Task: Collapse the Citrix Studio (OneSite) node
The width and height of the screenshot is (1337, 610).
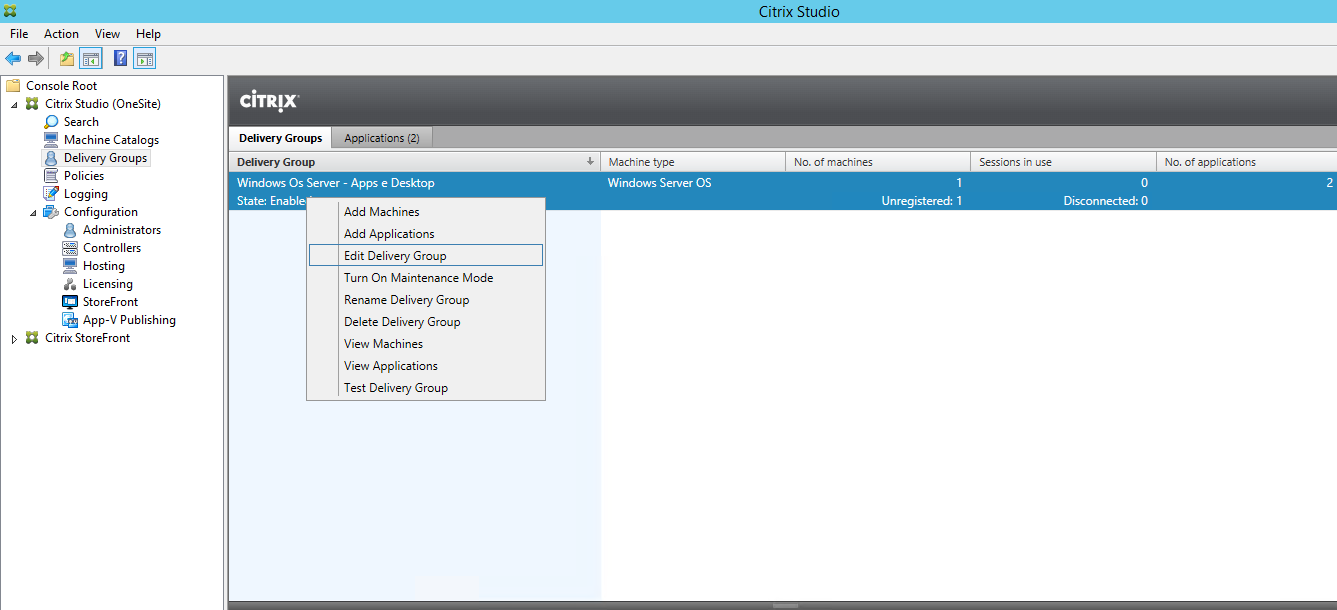Action: [15, 104]
